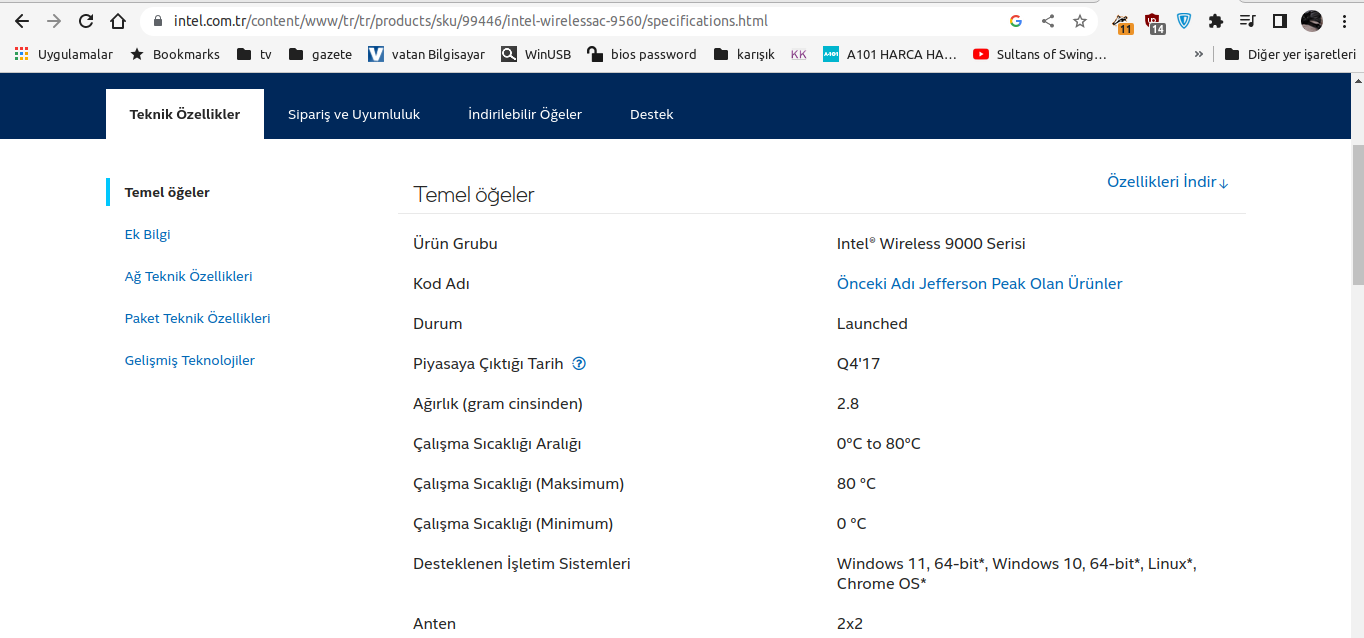This screenshot has width=1364, height=638.
Task: Switch to Sipariş ve Uyumluluk tab
Action: [x=354, y=114]
